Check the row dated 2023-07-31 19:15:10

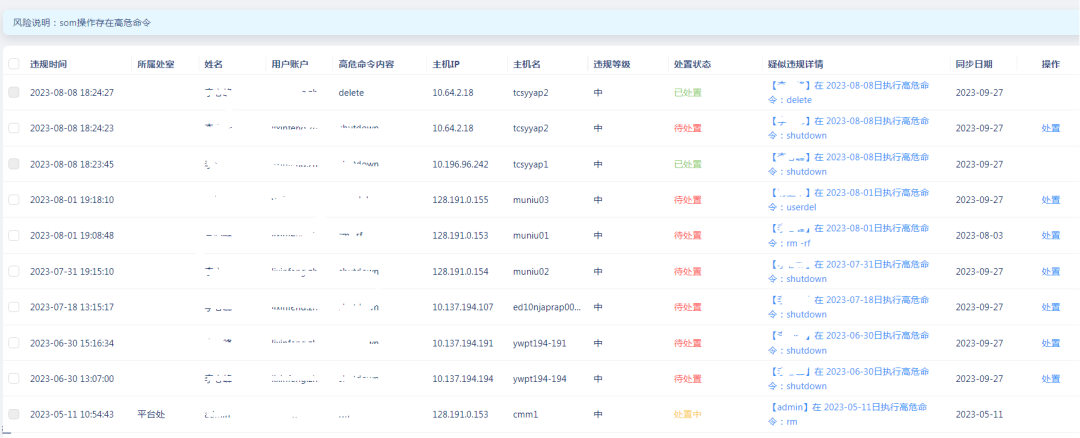coord(14,271)
